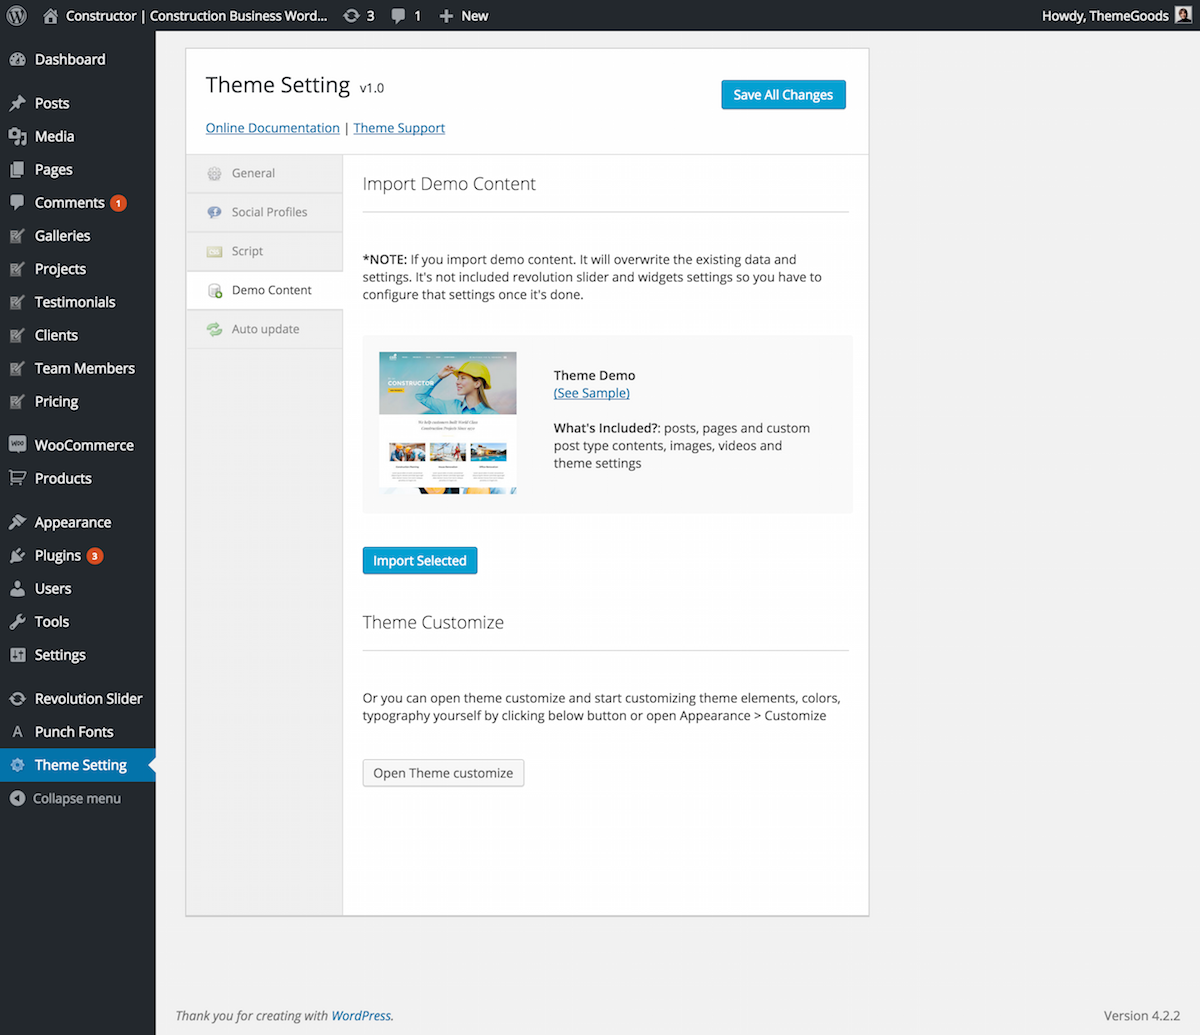
Task: Select the Galleries icon in sidebar
Action: point(18,236)
